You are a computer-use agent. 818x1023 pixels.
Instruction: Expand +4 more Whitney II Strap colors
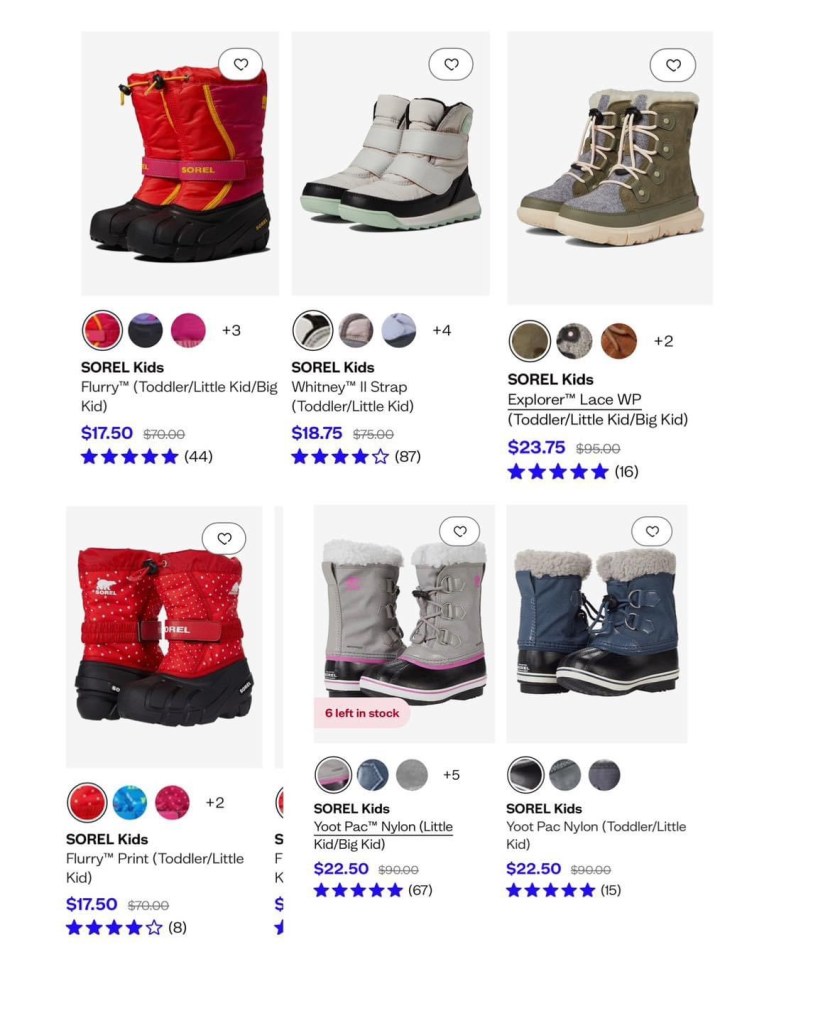pyautogui.click(x=442, y=330)
